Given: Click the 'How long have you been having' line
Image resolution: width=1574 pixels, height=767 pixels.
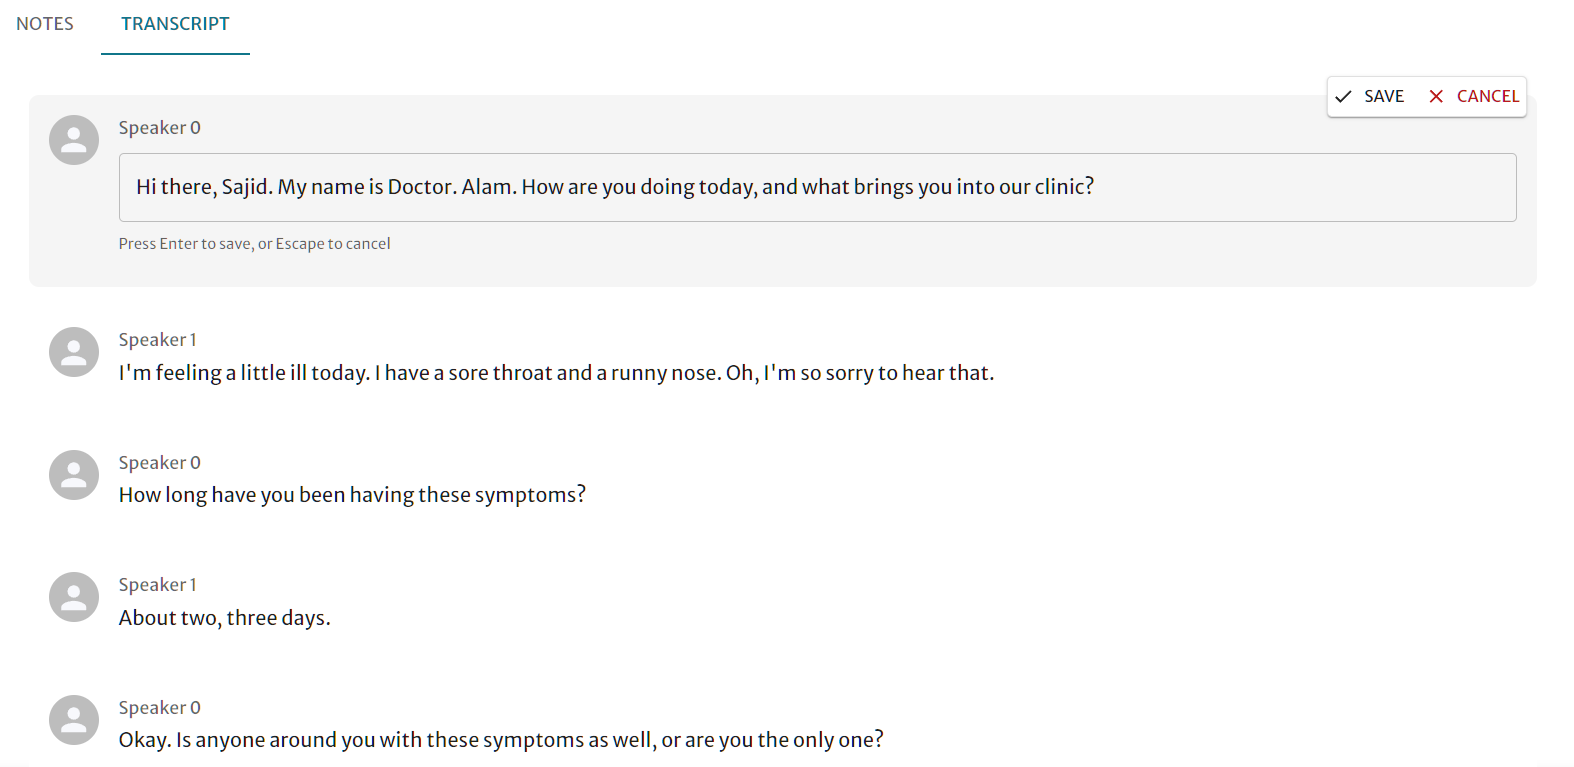Looking at the screenshot, I should (352, 495).
